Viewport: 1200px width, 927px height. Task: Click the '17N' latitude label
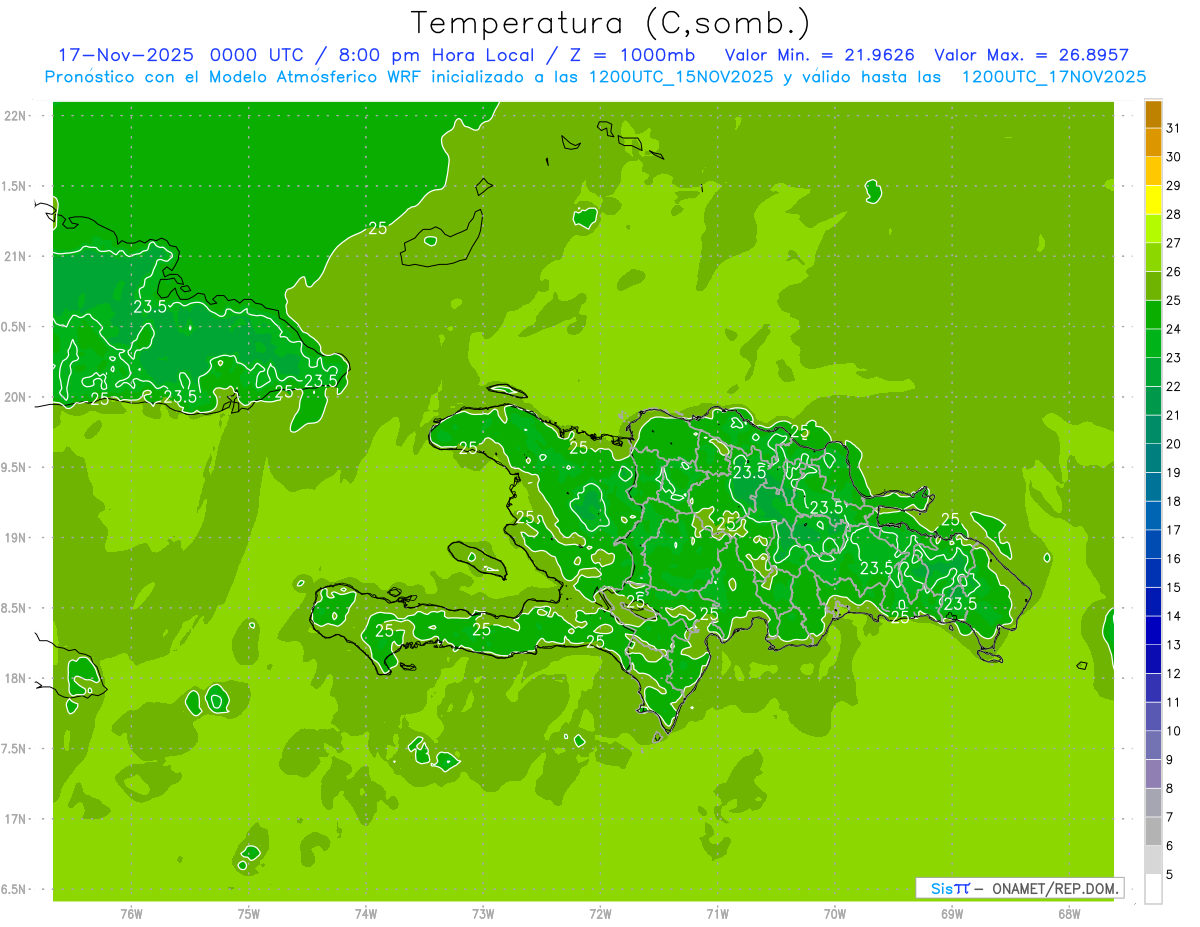pos(15,819)
